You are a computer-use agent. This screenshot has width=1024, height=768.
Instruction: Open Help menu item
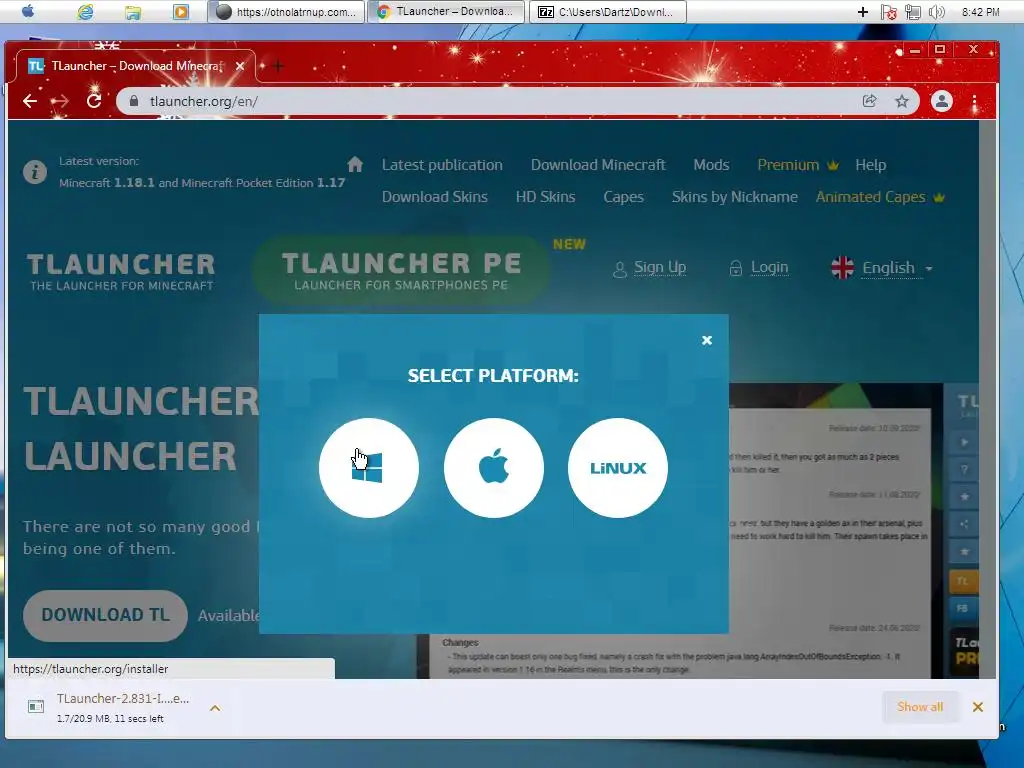tap(871, 165)
